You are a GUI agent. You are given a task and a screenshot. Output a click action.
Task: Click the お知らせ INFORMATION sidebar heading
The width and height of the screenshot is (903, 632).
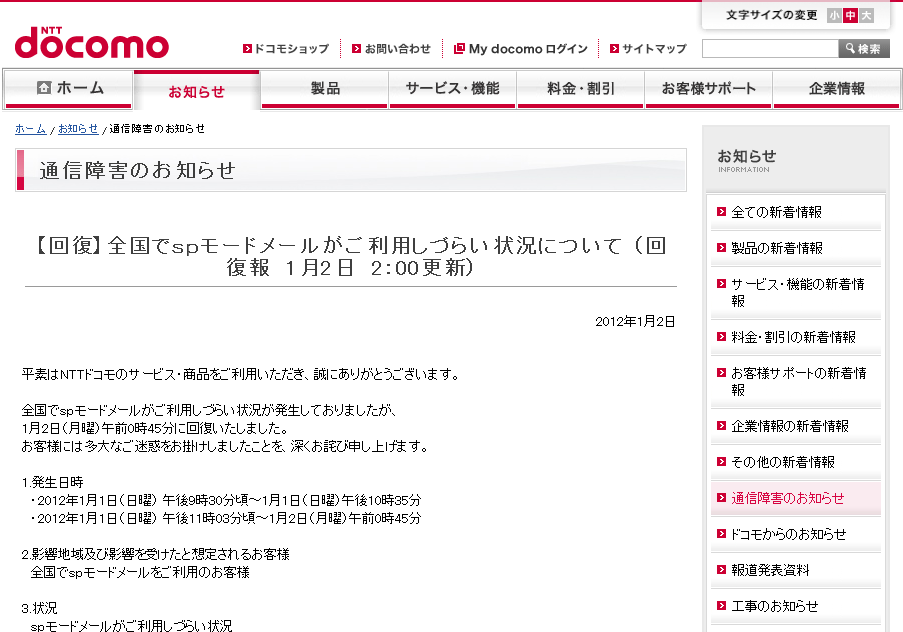click(x=746, y=160)
